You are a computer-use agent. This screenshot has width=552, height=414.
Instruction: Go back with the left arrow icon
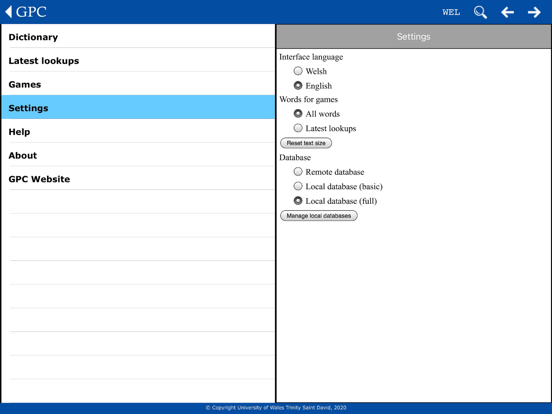point(507,12)
